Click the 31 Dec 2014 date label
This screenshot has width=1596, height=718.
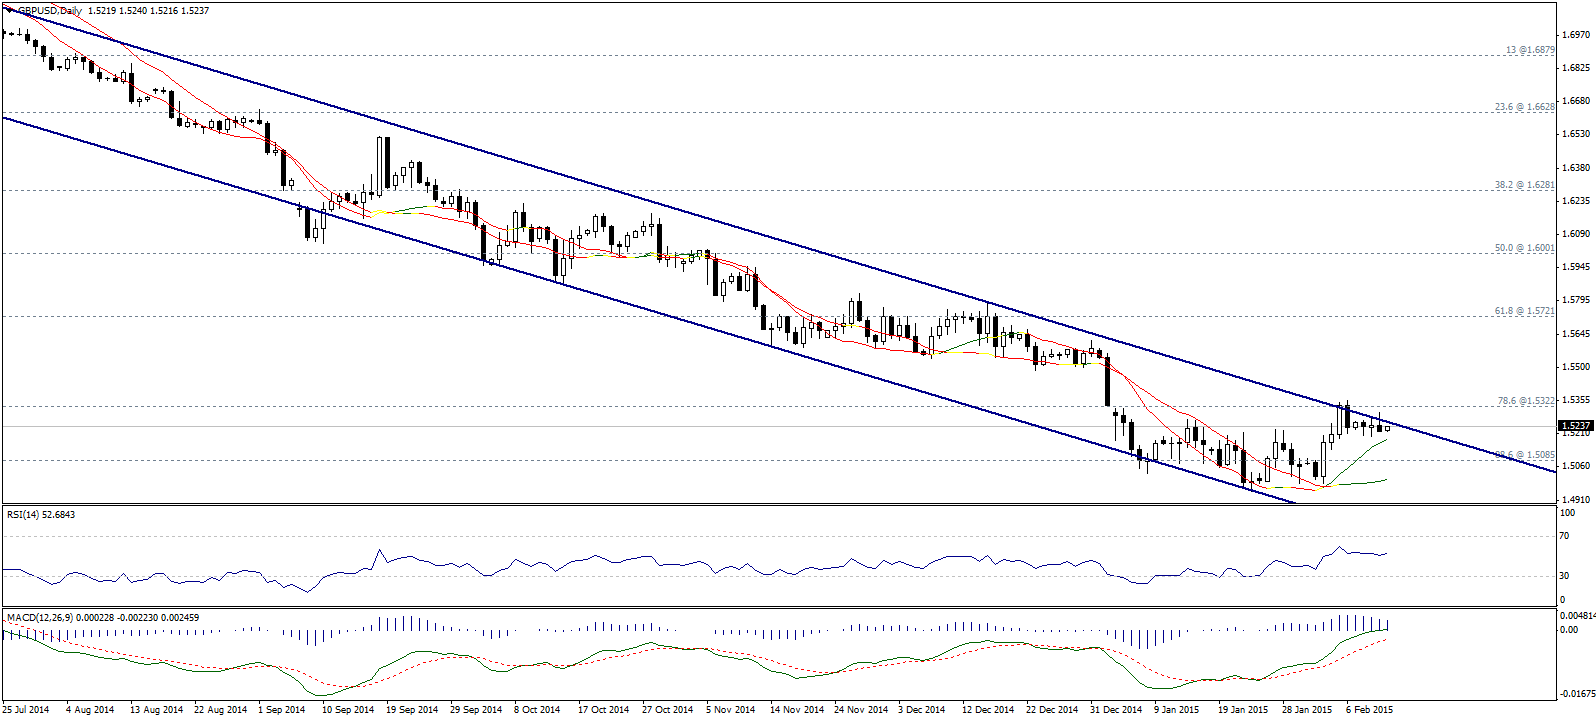coord(1116,710)
